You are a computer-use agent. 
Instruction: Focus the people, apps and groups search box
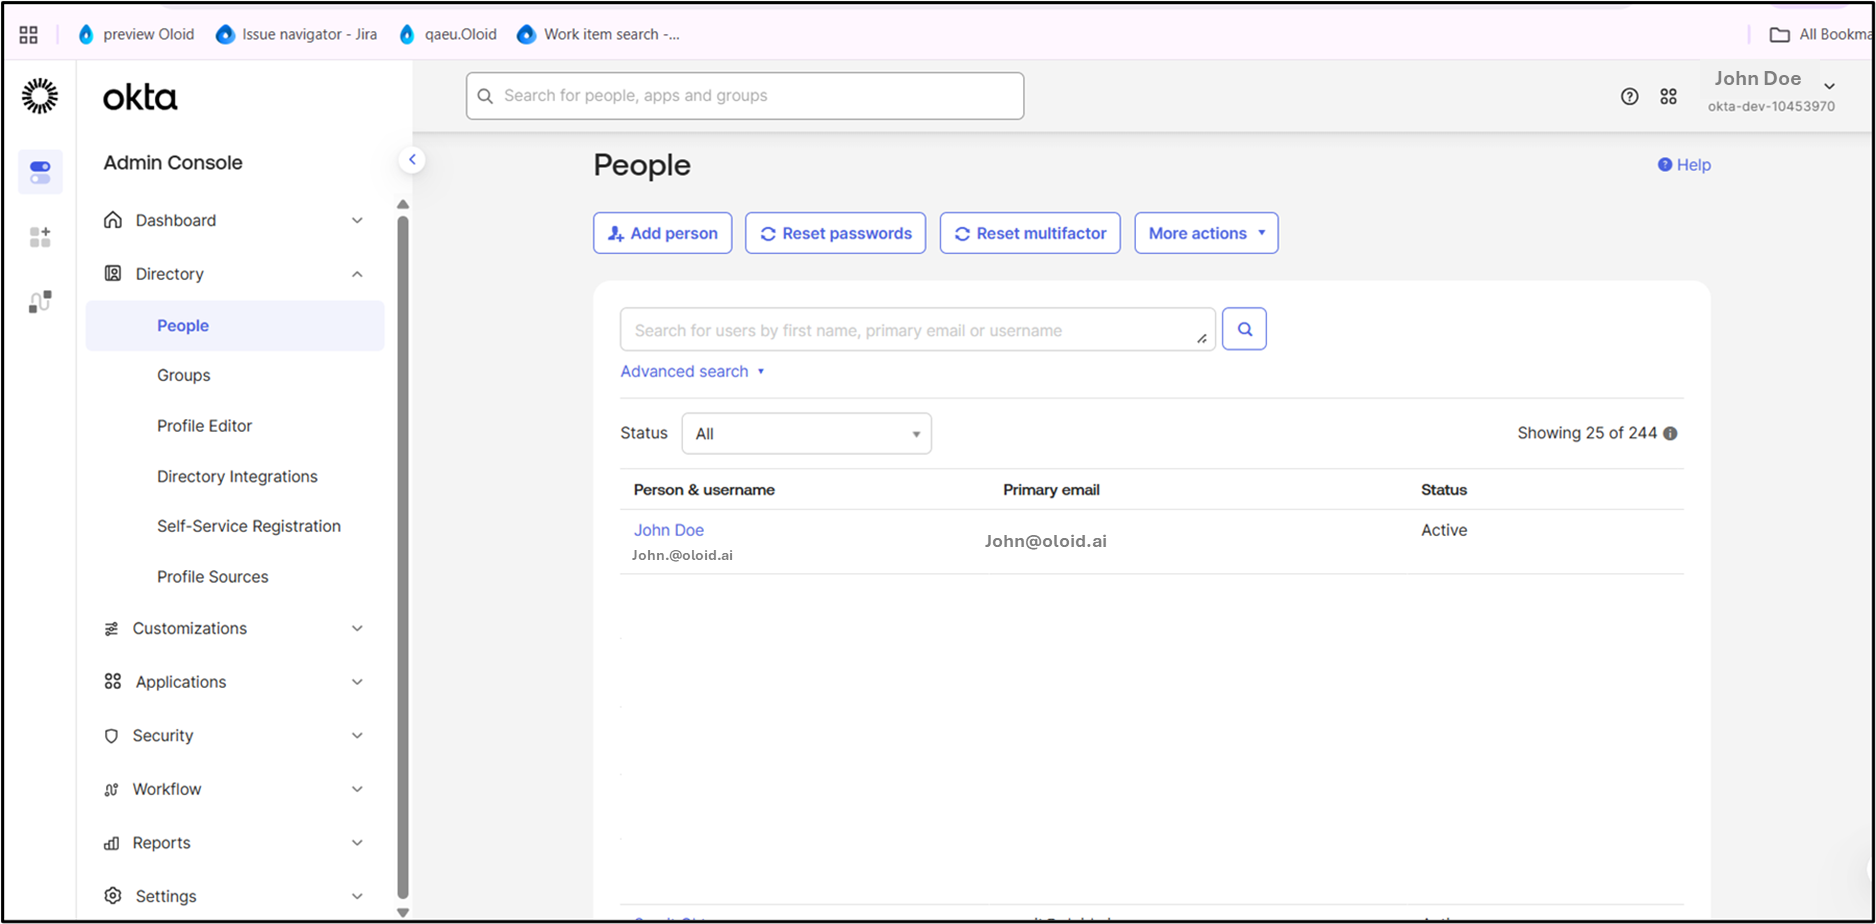(745, 96)
